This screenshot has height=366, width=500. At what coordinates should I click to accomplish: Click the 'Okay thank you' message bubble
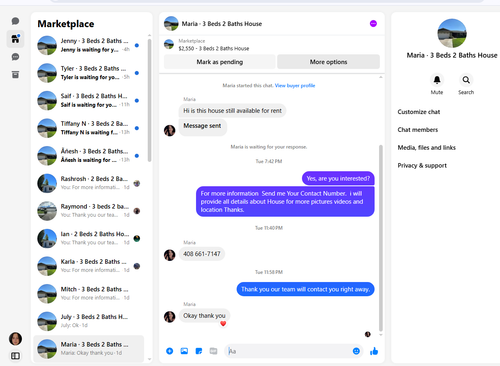pyautogui.click(x=204, y=316)
